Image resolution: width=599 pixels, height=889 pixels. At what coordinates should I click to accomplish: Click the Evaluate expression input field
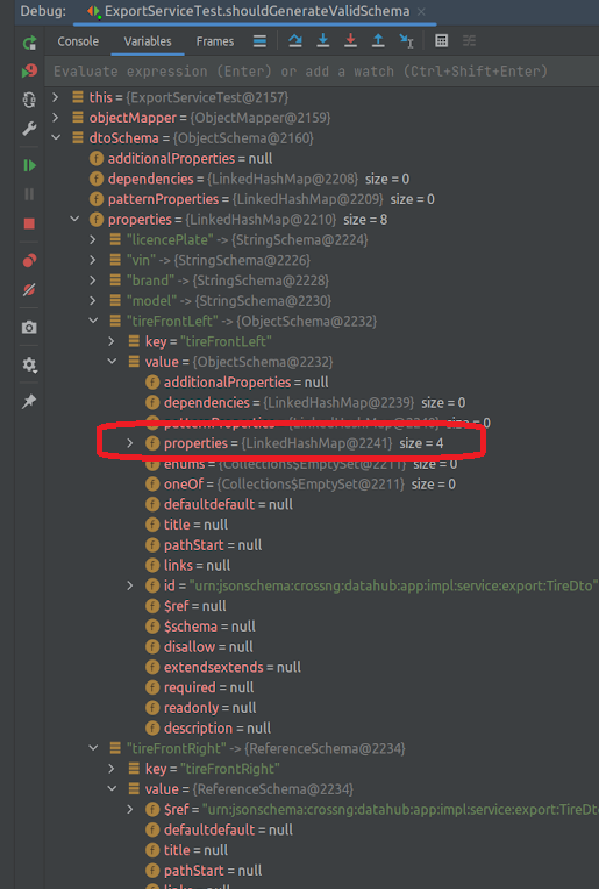tap(300, 71)
